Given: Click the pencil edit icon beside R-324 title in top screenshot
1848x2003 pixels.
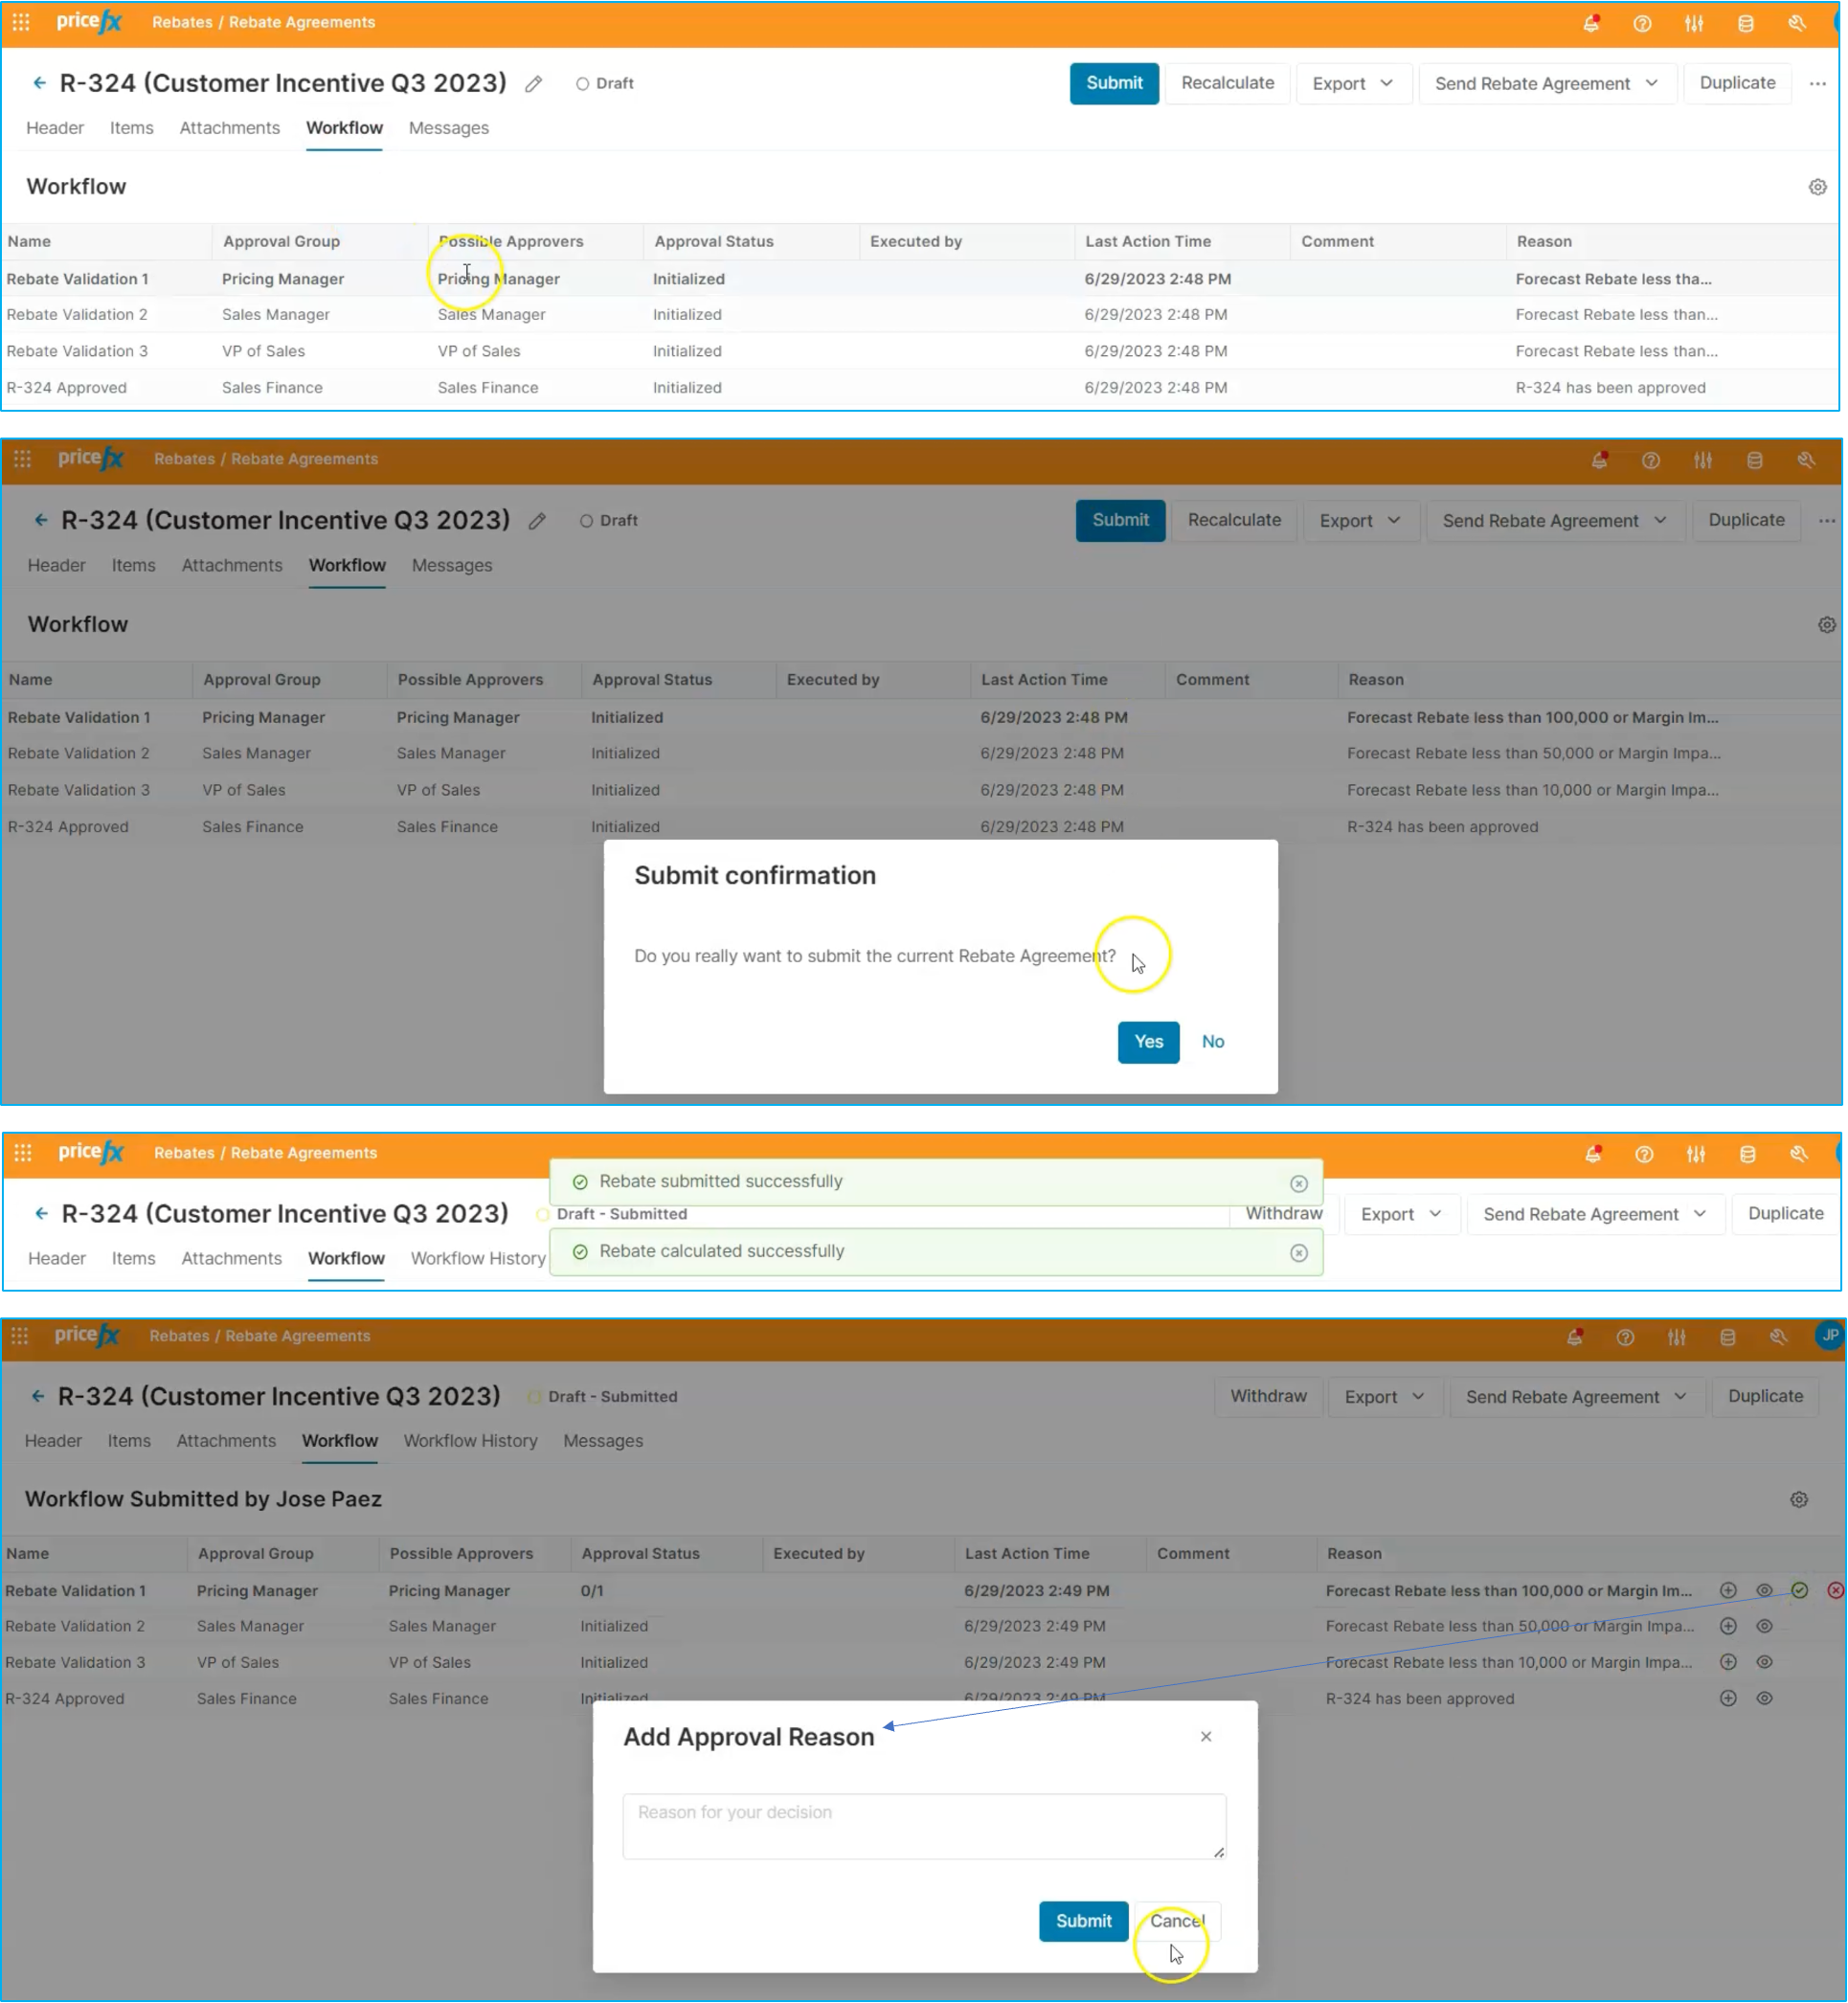Looking at the screenshot, I should [534, 84].
